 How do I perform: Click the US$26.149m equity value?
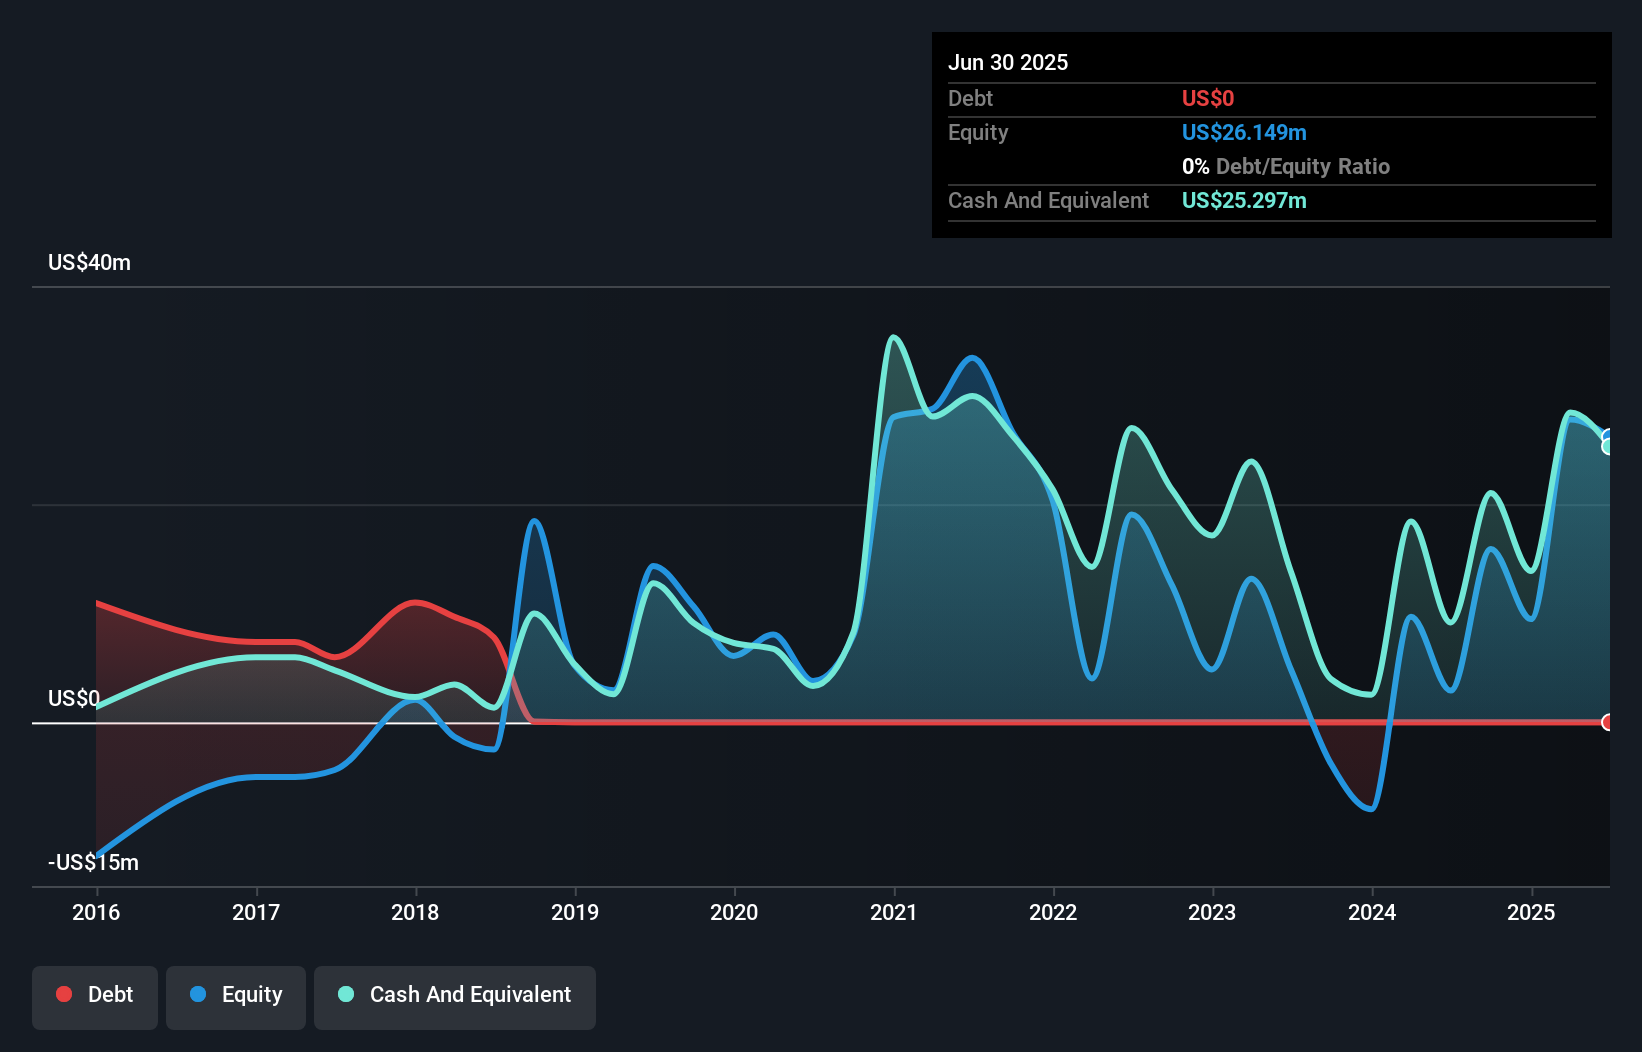(1244, 132)
